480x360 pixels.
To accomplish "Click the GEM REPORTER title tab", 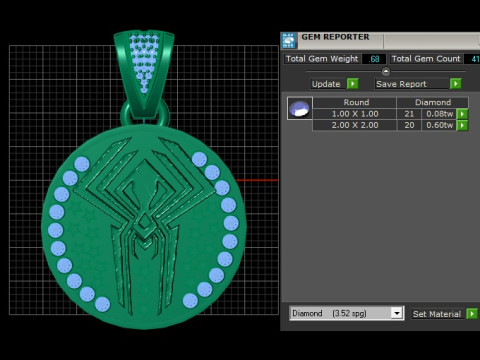I will tap(335, 37).
